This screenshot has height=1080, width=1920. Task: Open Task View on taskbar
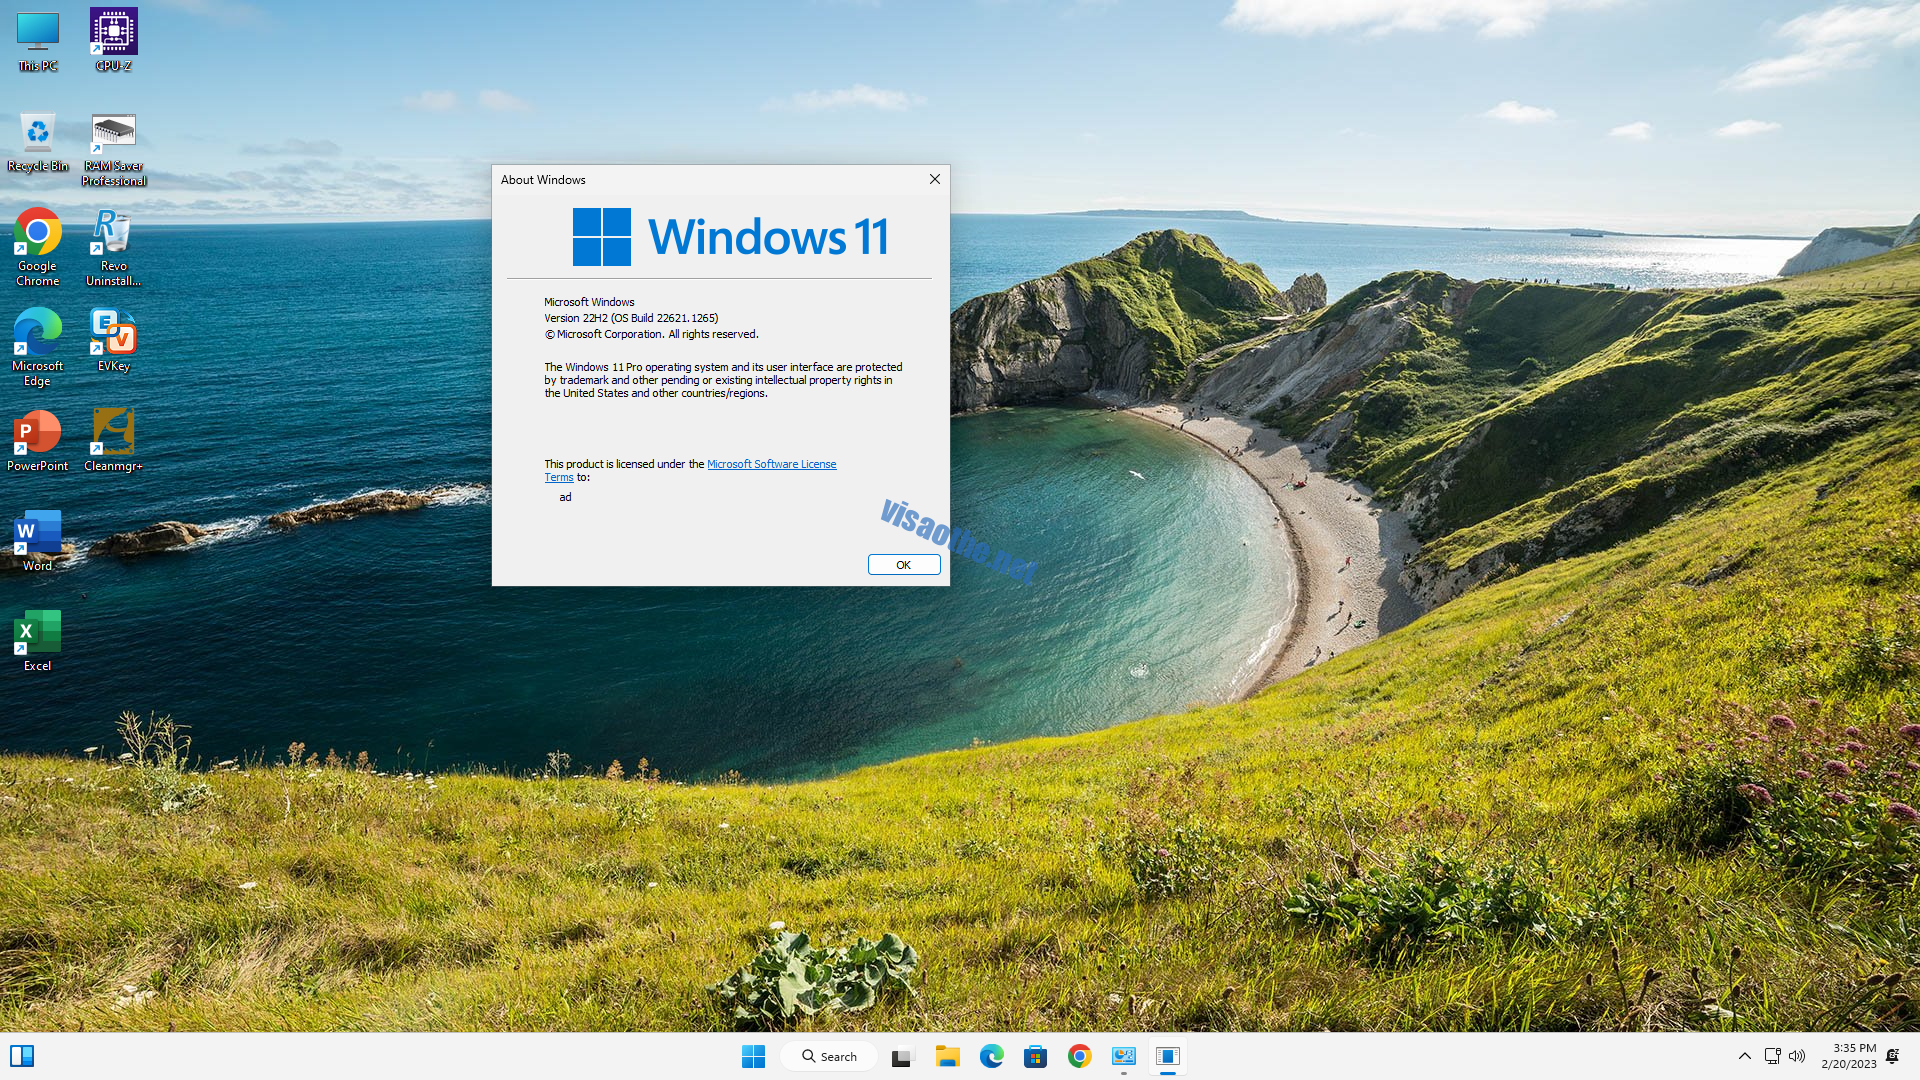(904, 1056)
